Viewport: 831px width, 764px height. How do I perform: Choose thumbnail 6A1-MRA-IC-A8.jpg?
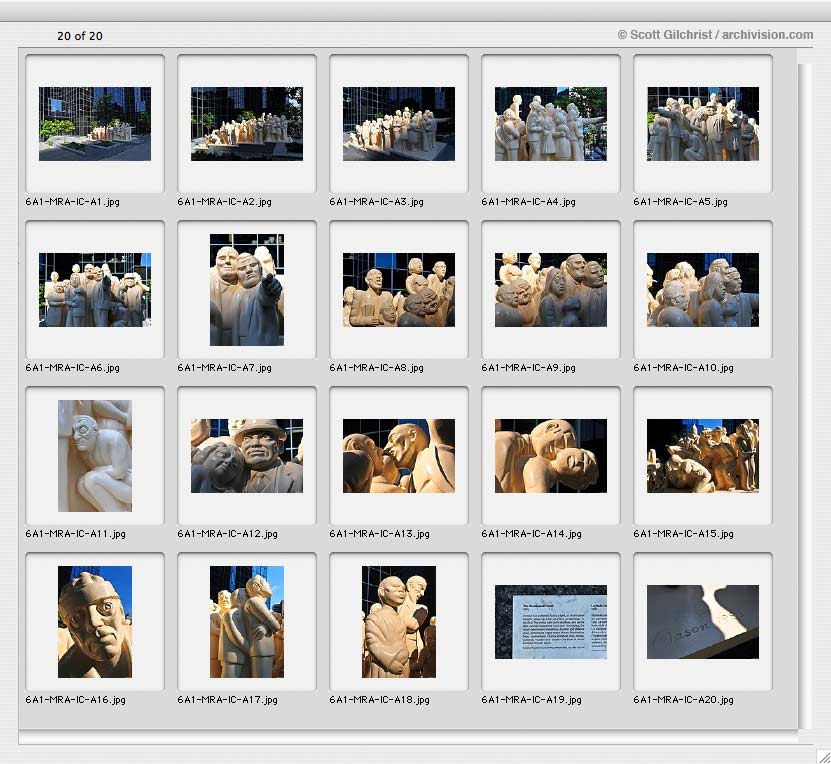click(x=399, y=290)
